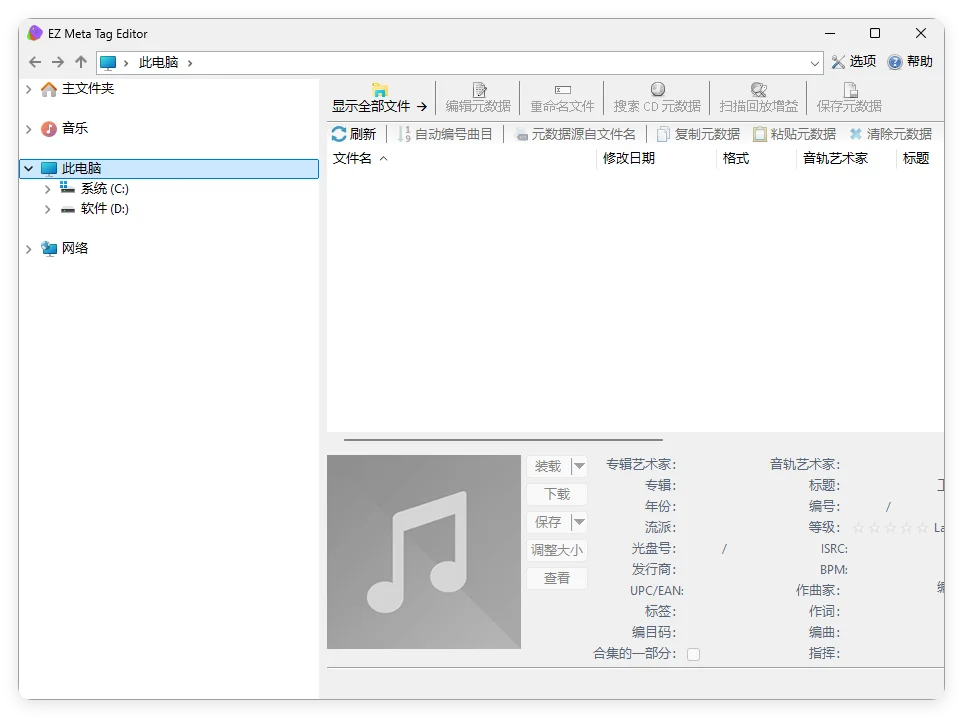Open the 编辑元数据 metadata editor

(x=478, y=97)
